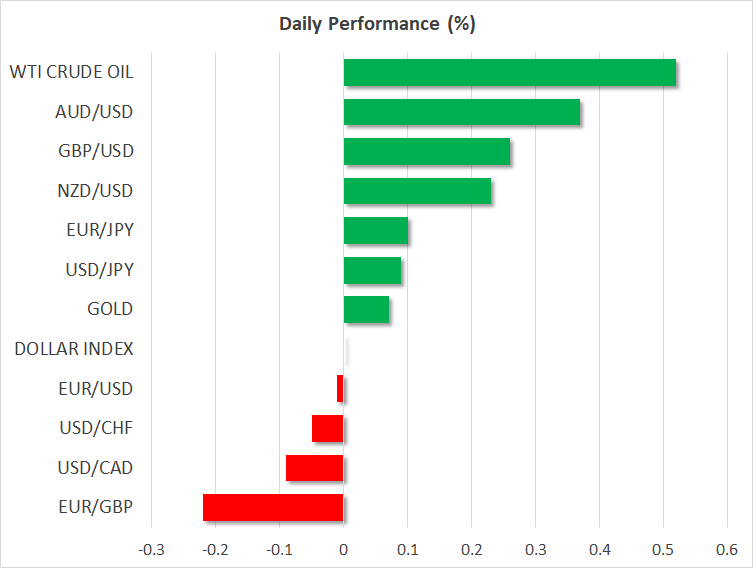Click the red USD/CHF bar

pos(327,428)
